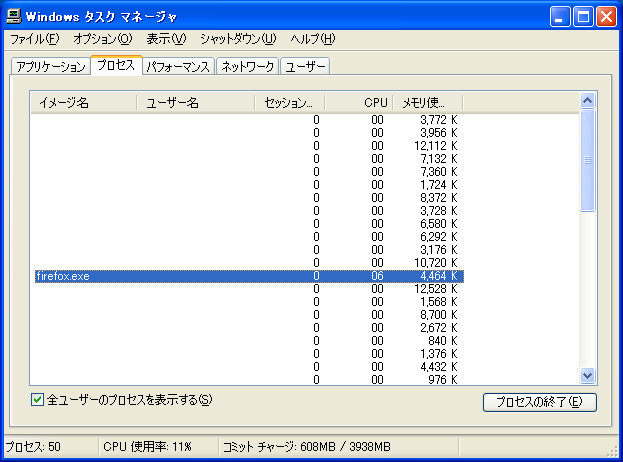623x462 pixels.
Task: Switch to the パフォーマンス tab
Action: (178, 66)
